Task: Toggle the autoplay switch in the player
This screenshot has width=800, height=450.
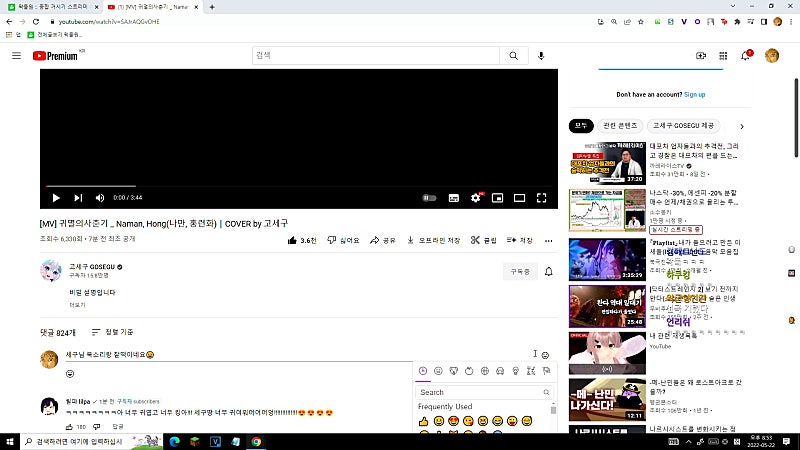Action: (429, 198)
